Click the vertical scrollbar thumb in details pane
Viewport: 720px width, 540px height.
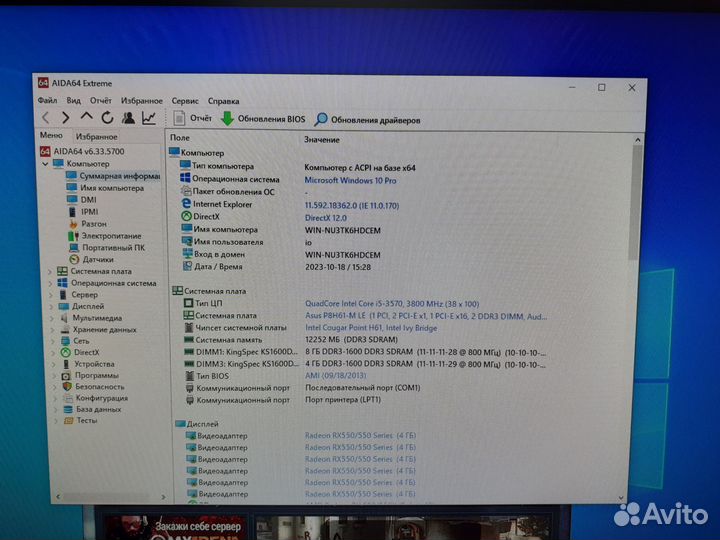(637, 202)
